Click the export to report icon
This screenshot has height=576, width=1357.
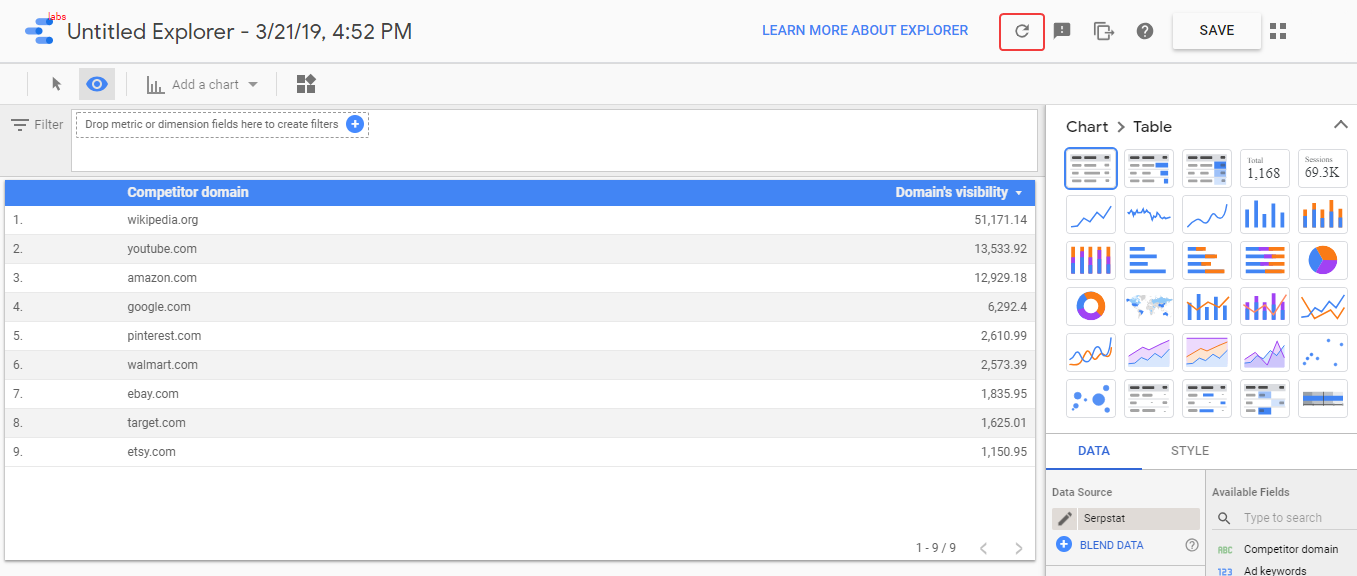tap(1103, 31)
